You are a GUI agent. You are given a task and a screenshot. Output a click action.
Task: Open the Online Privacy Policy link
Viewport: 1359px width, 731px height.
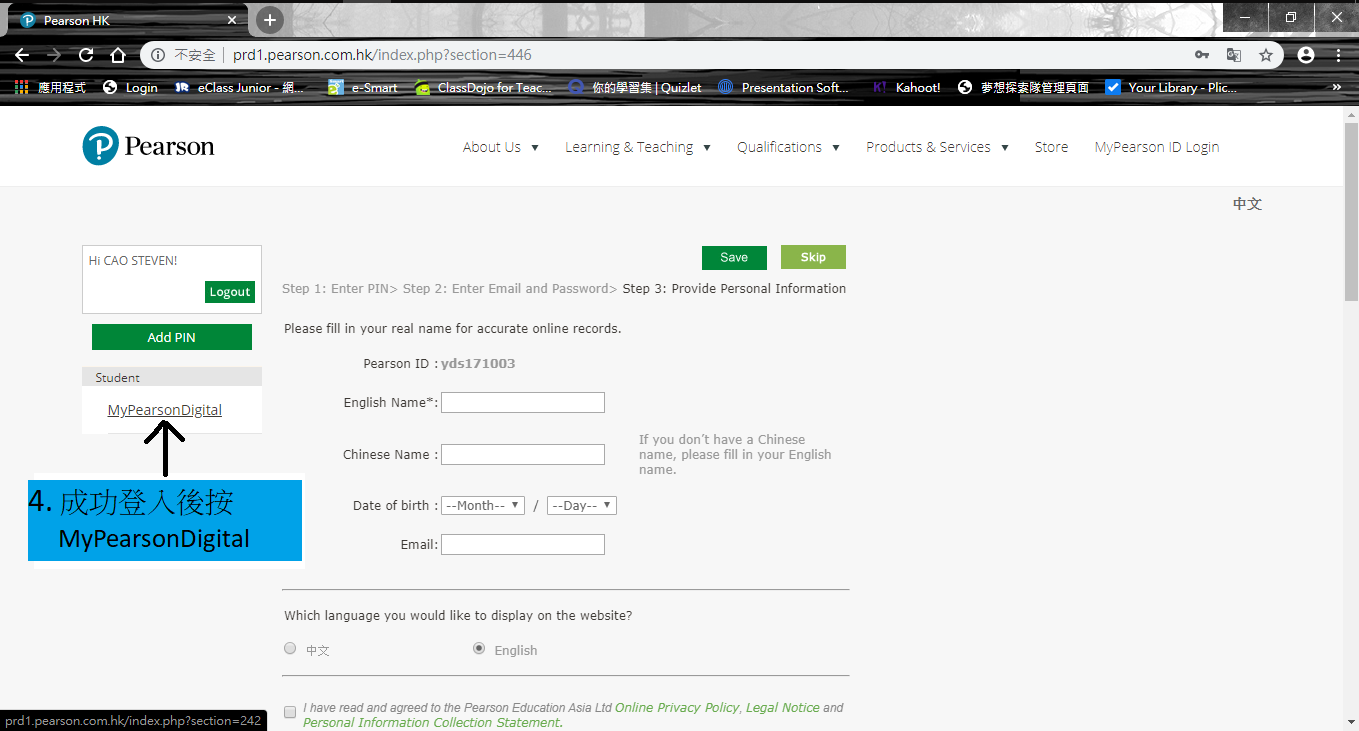coord(677,707)
